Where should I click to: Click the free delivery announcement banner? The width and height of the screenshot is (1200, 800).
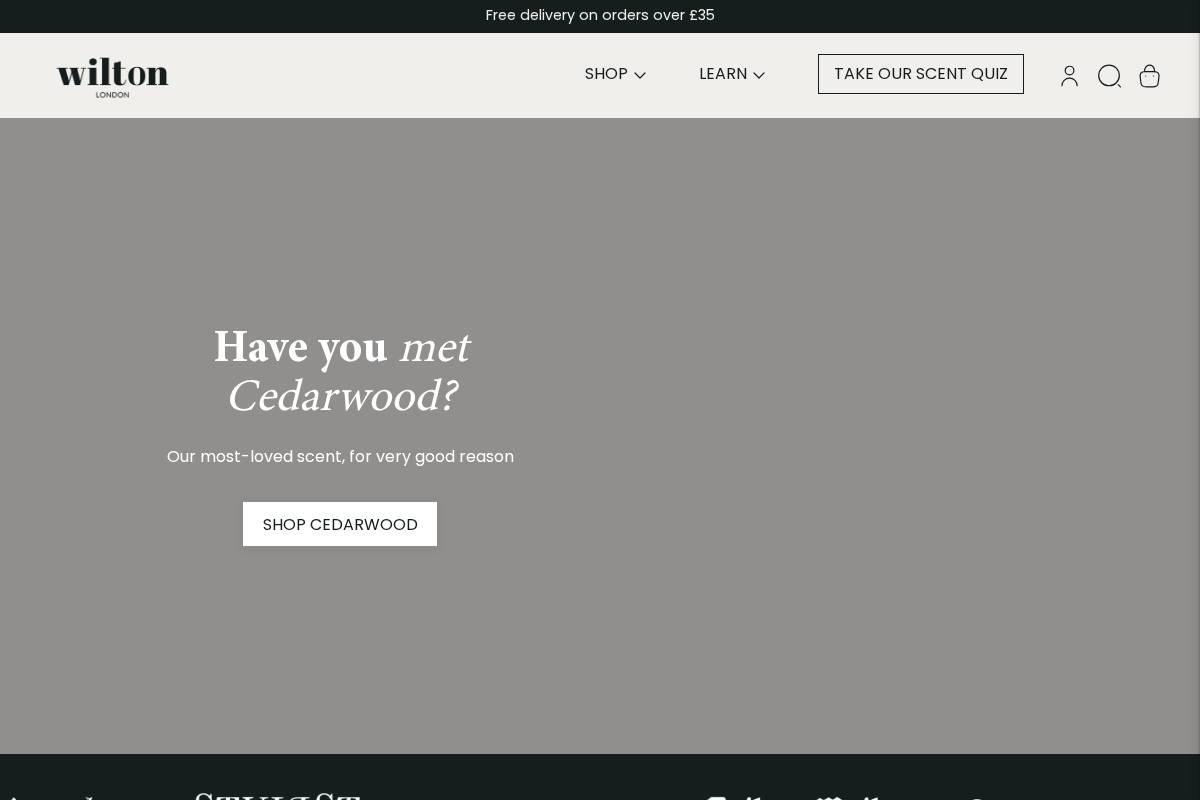[600, 15]
